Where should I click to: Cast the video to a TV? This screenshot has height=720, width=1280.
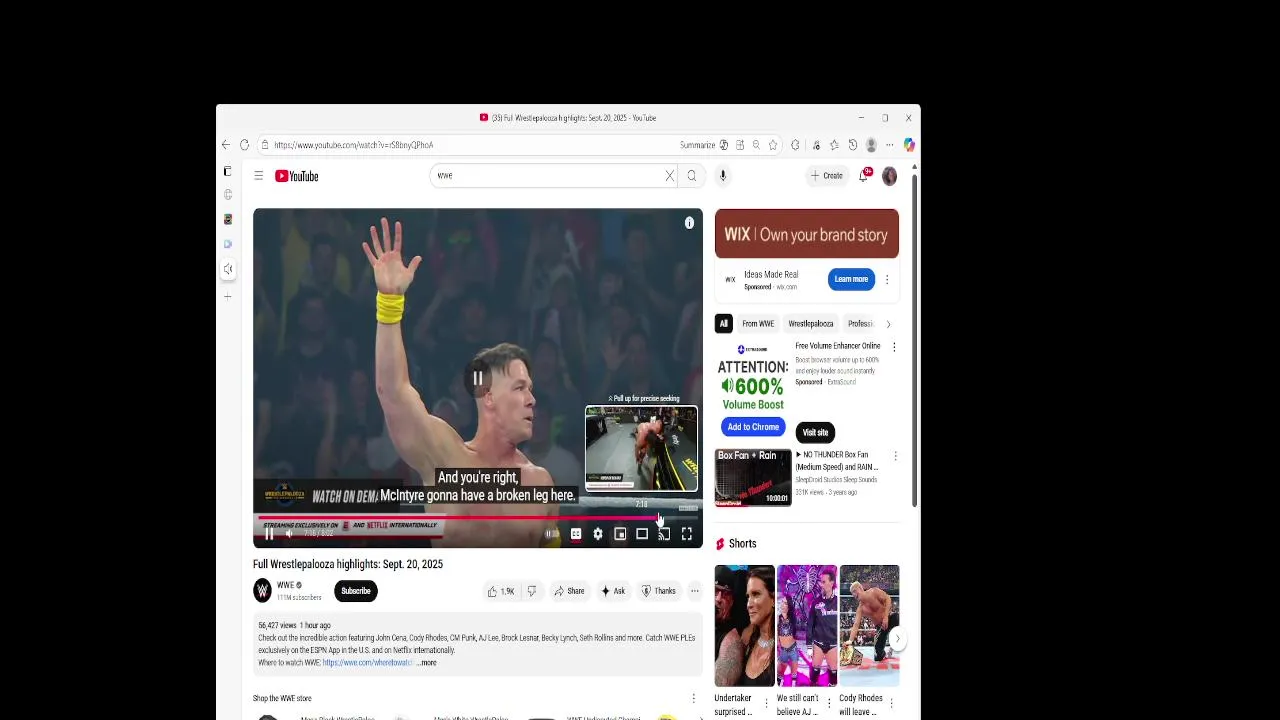point(664,534)
